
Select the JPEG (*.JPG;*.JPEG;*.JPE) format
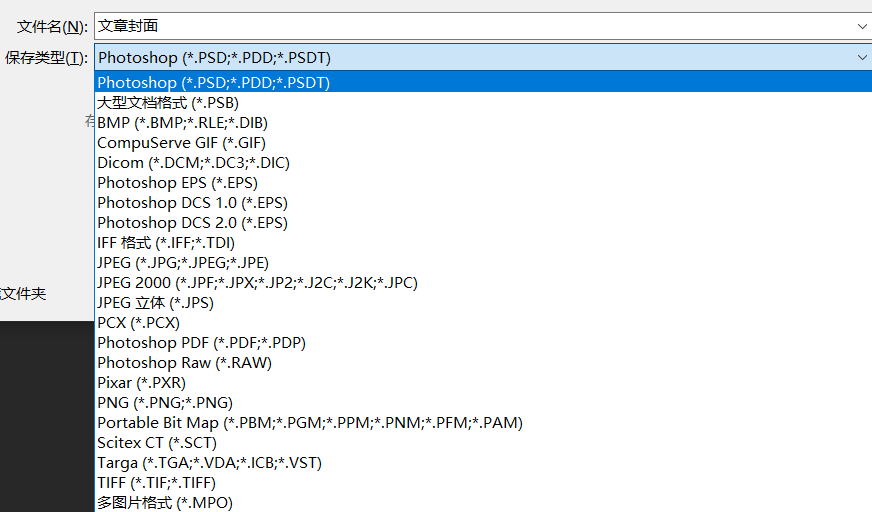click(483, 263)
